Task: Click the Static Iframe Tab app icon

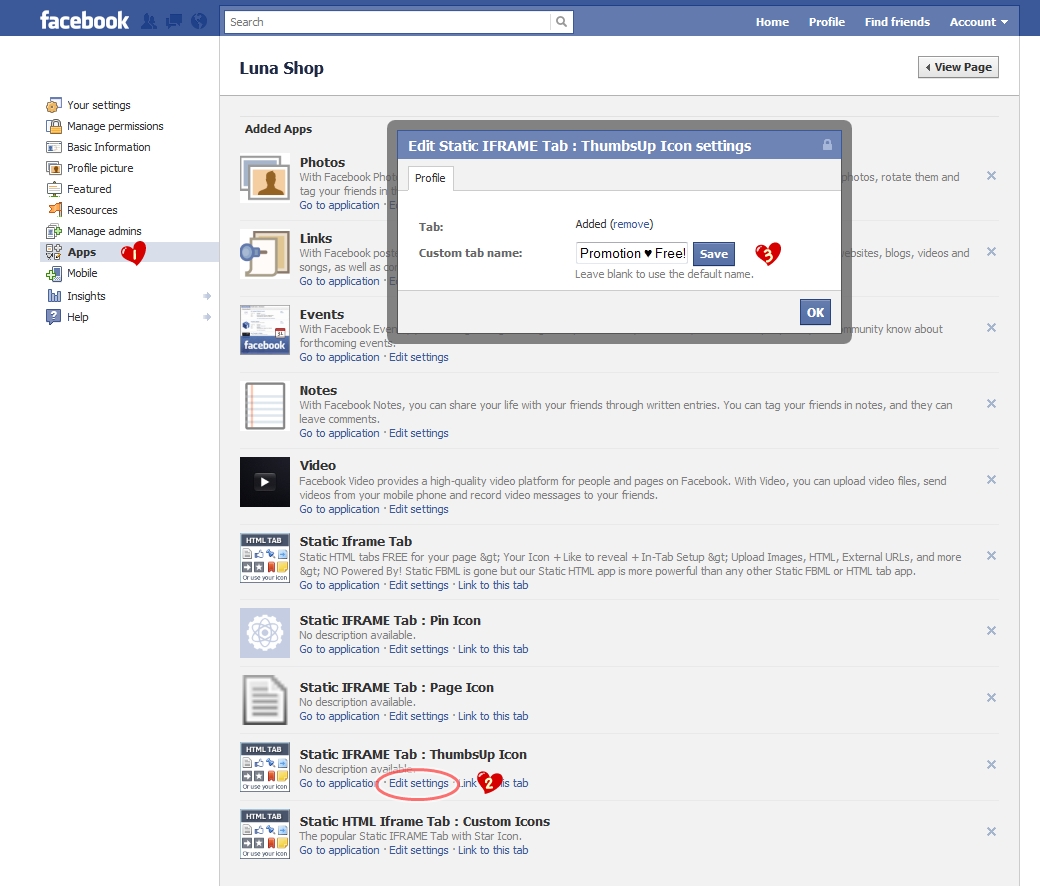Action: [265, 558]
